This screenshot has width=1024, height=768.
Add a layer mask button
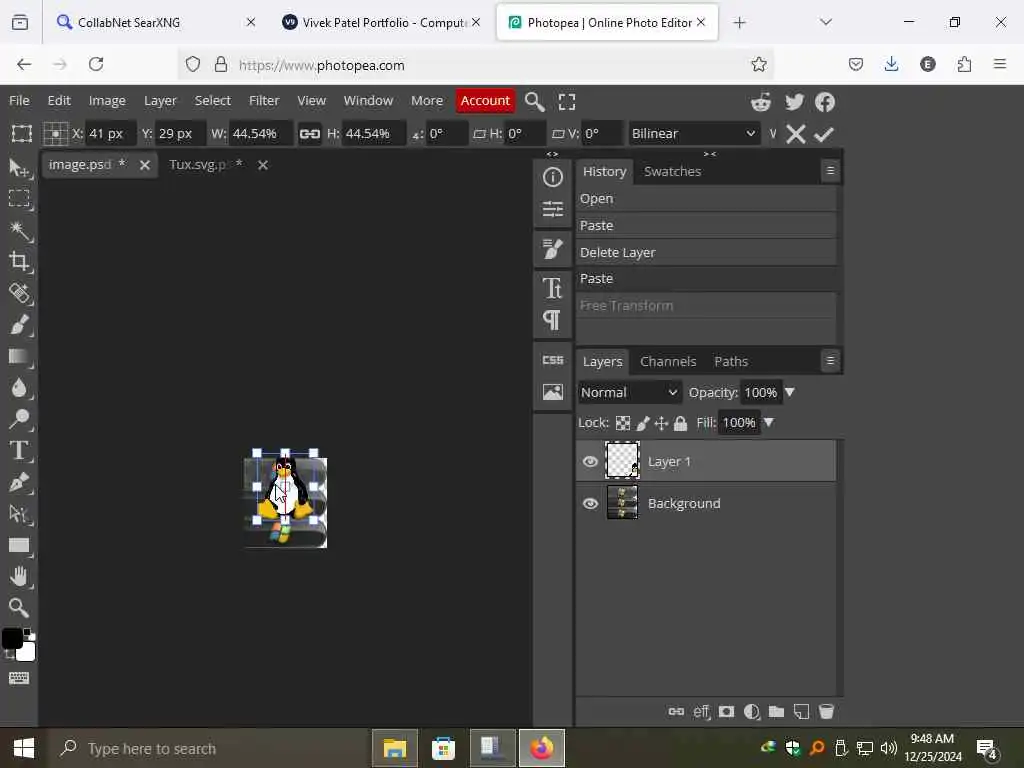pyautogui.click(x=726, y=711)
